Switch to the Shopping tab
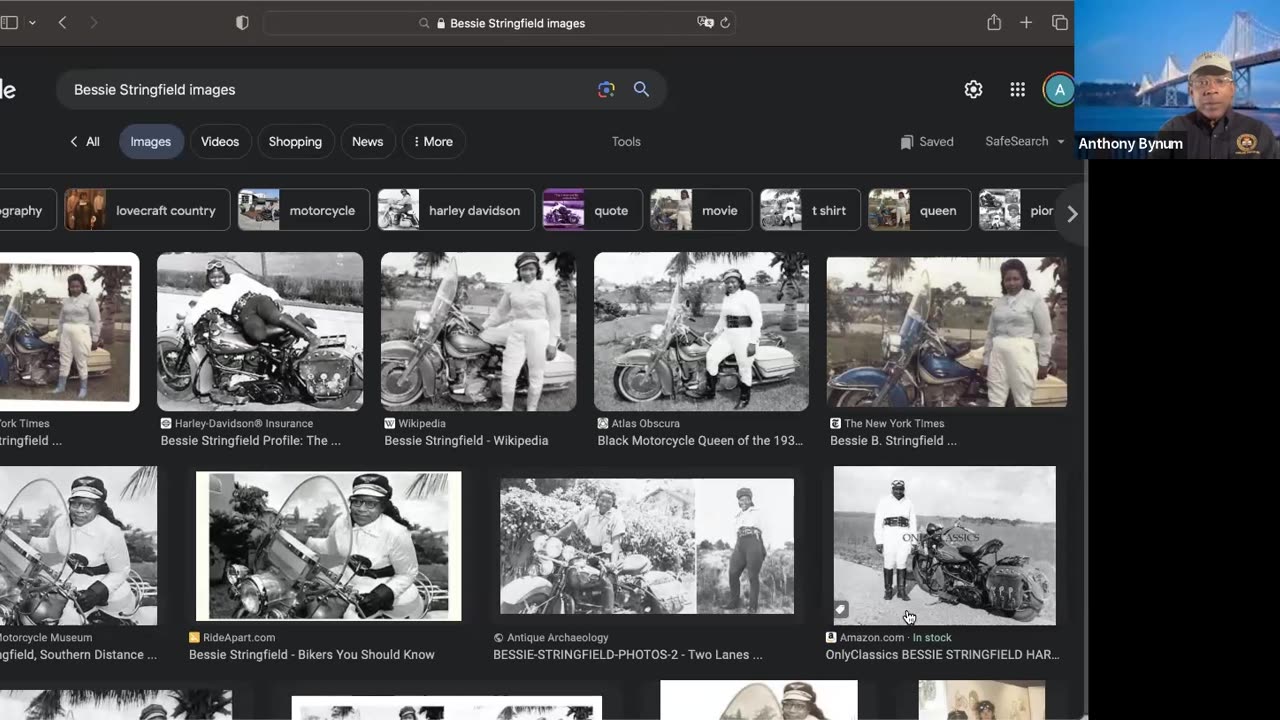Viewport: 1280px width, 720px height. click(x=295, y=142)
